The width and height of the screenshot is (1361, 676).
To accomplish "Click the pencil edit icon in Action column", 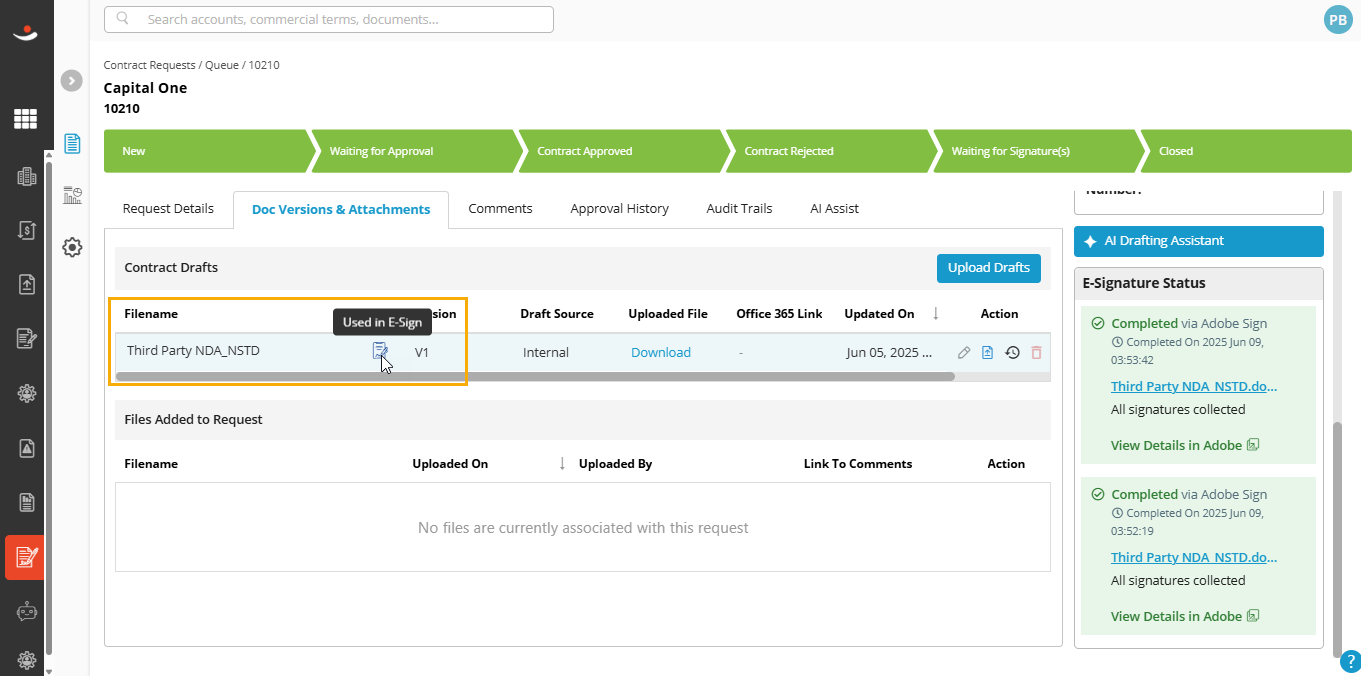I will coord(964,352).
